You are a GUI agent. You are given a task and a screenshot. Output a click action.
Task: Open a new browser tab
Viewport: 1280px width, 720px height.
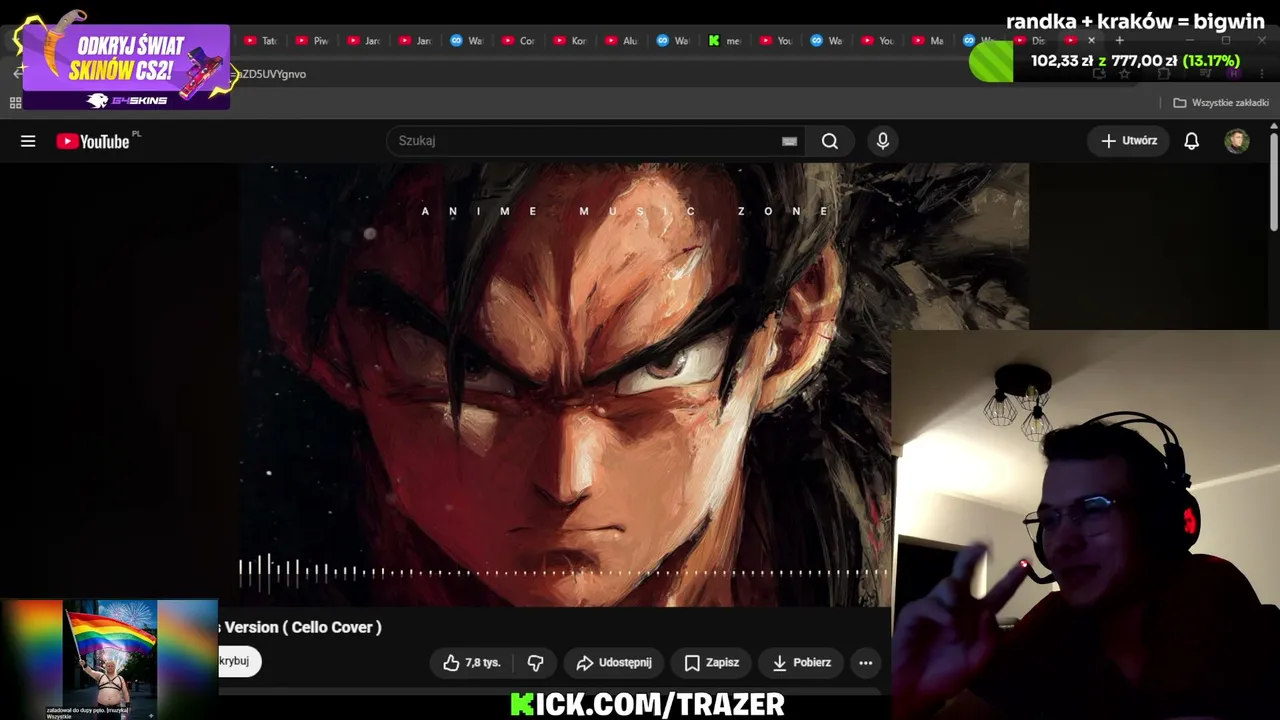1119,40
